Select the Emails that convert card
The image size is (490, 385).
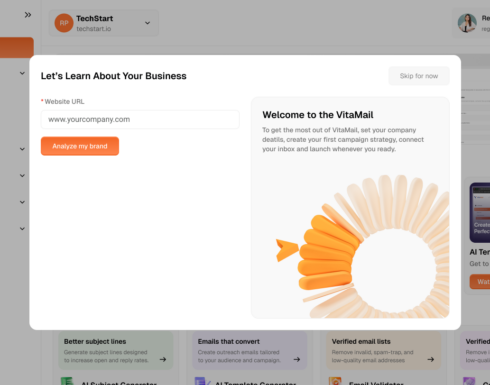click(250, 350)
